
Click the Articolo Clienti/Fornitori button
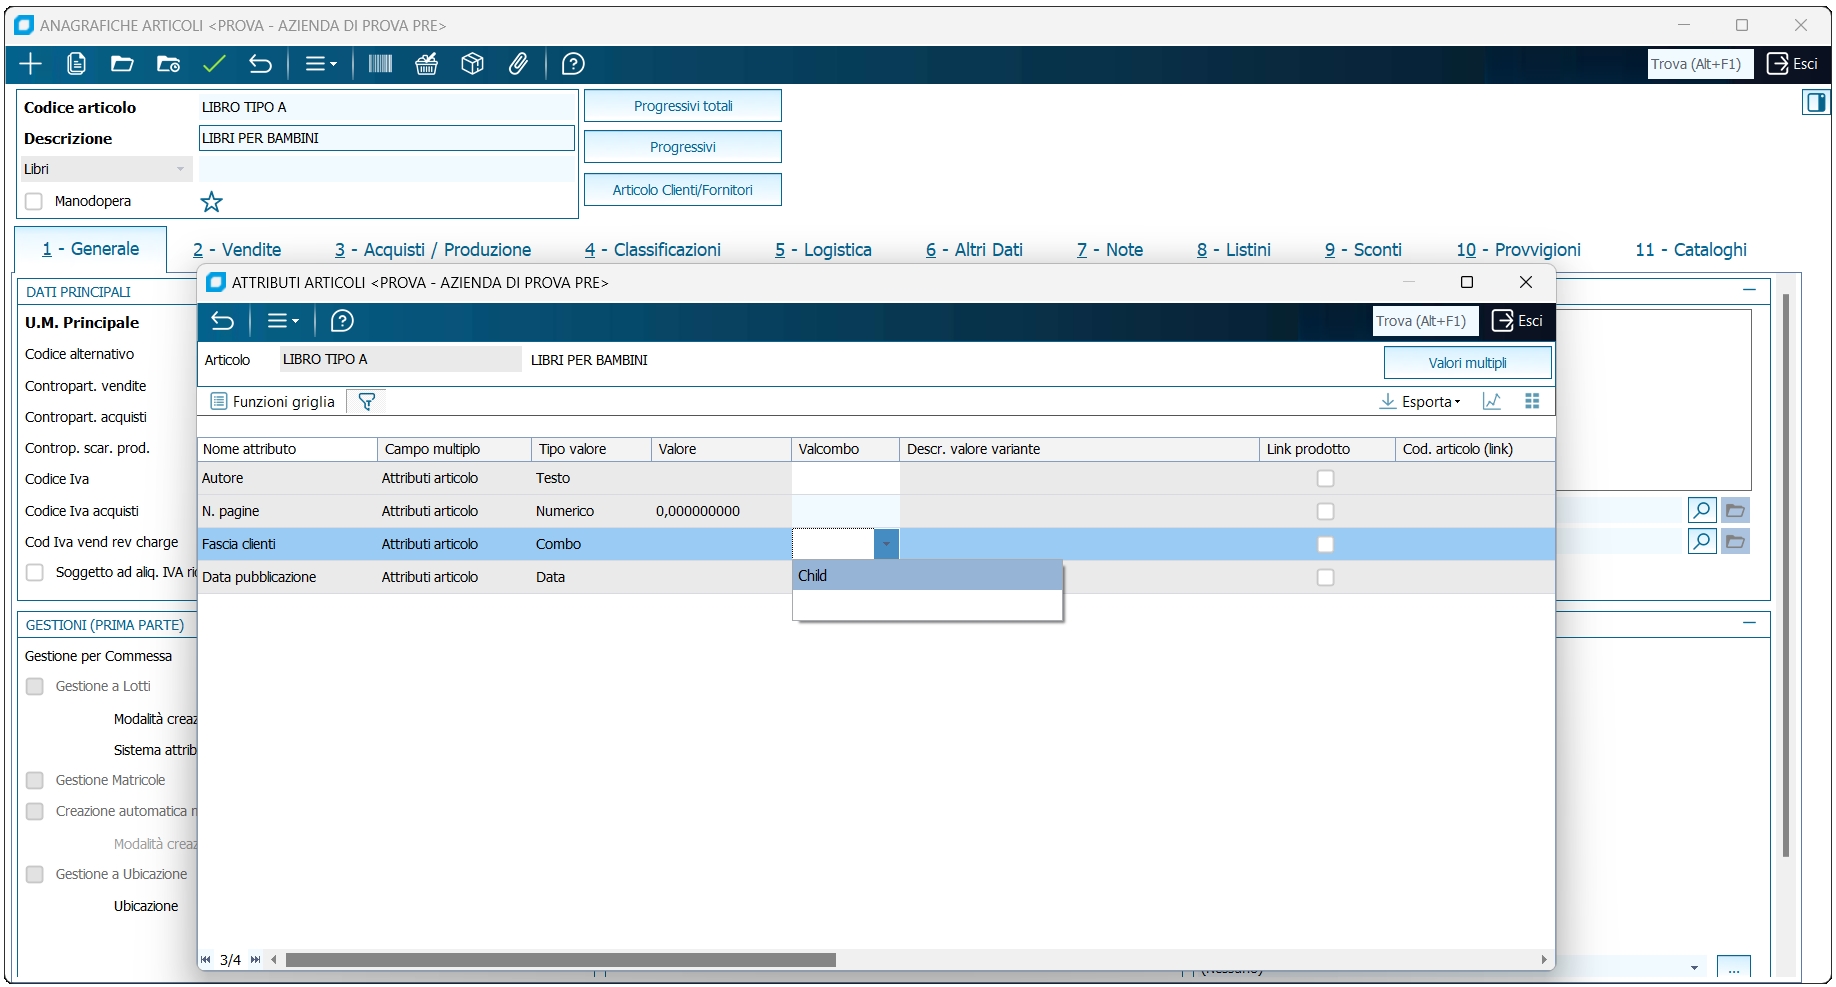pyautogui.click(x=683, y=190)
